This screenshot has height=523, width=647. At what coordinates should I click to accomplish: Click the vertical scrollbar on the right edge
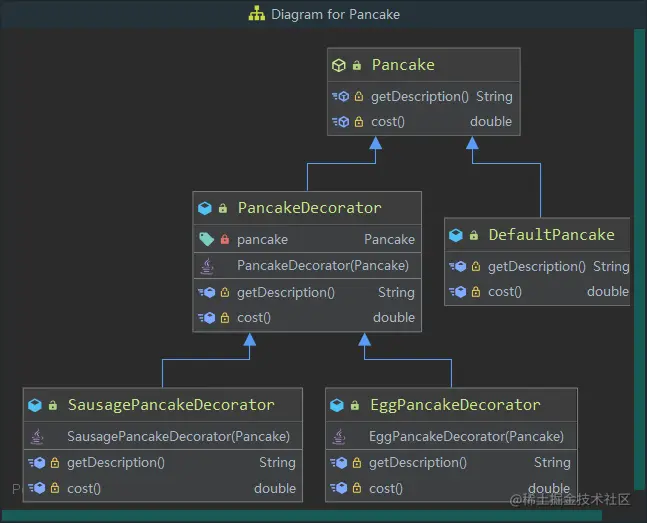(x=640, y=259)
